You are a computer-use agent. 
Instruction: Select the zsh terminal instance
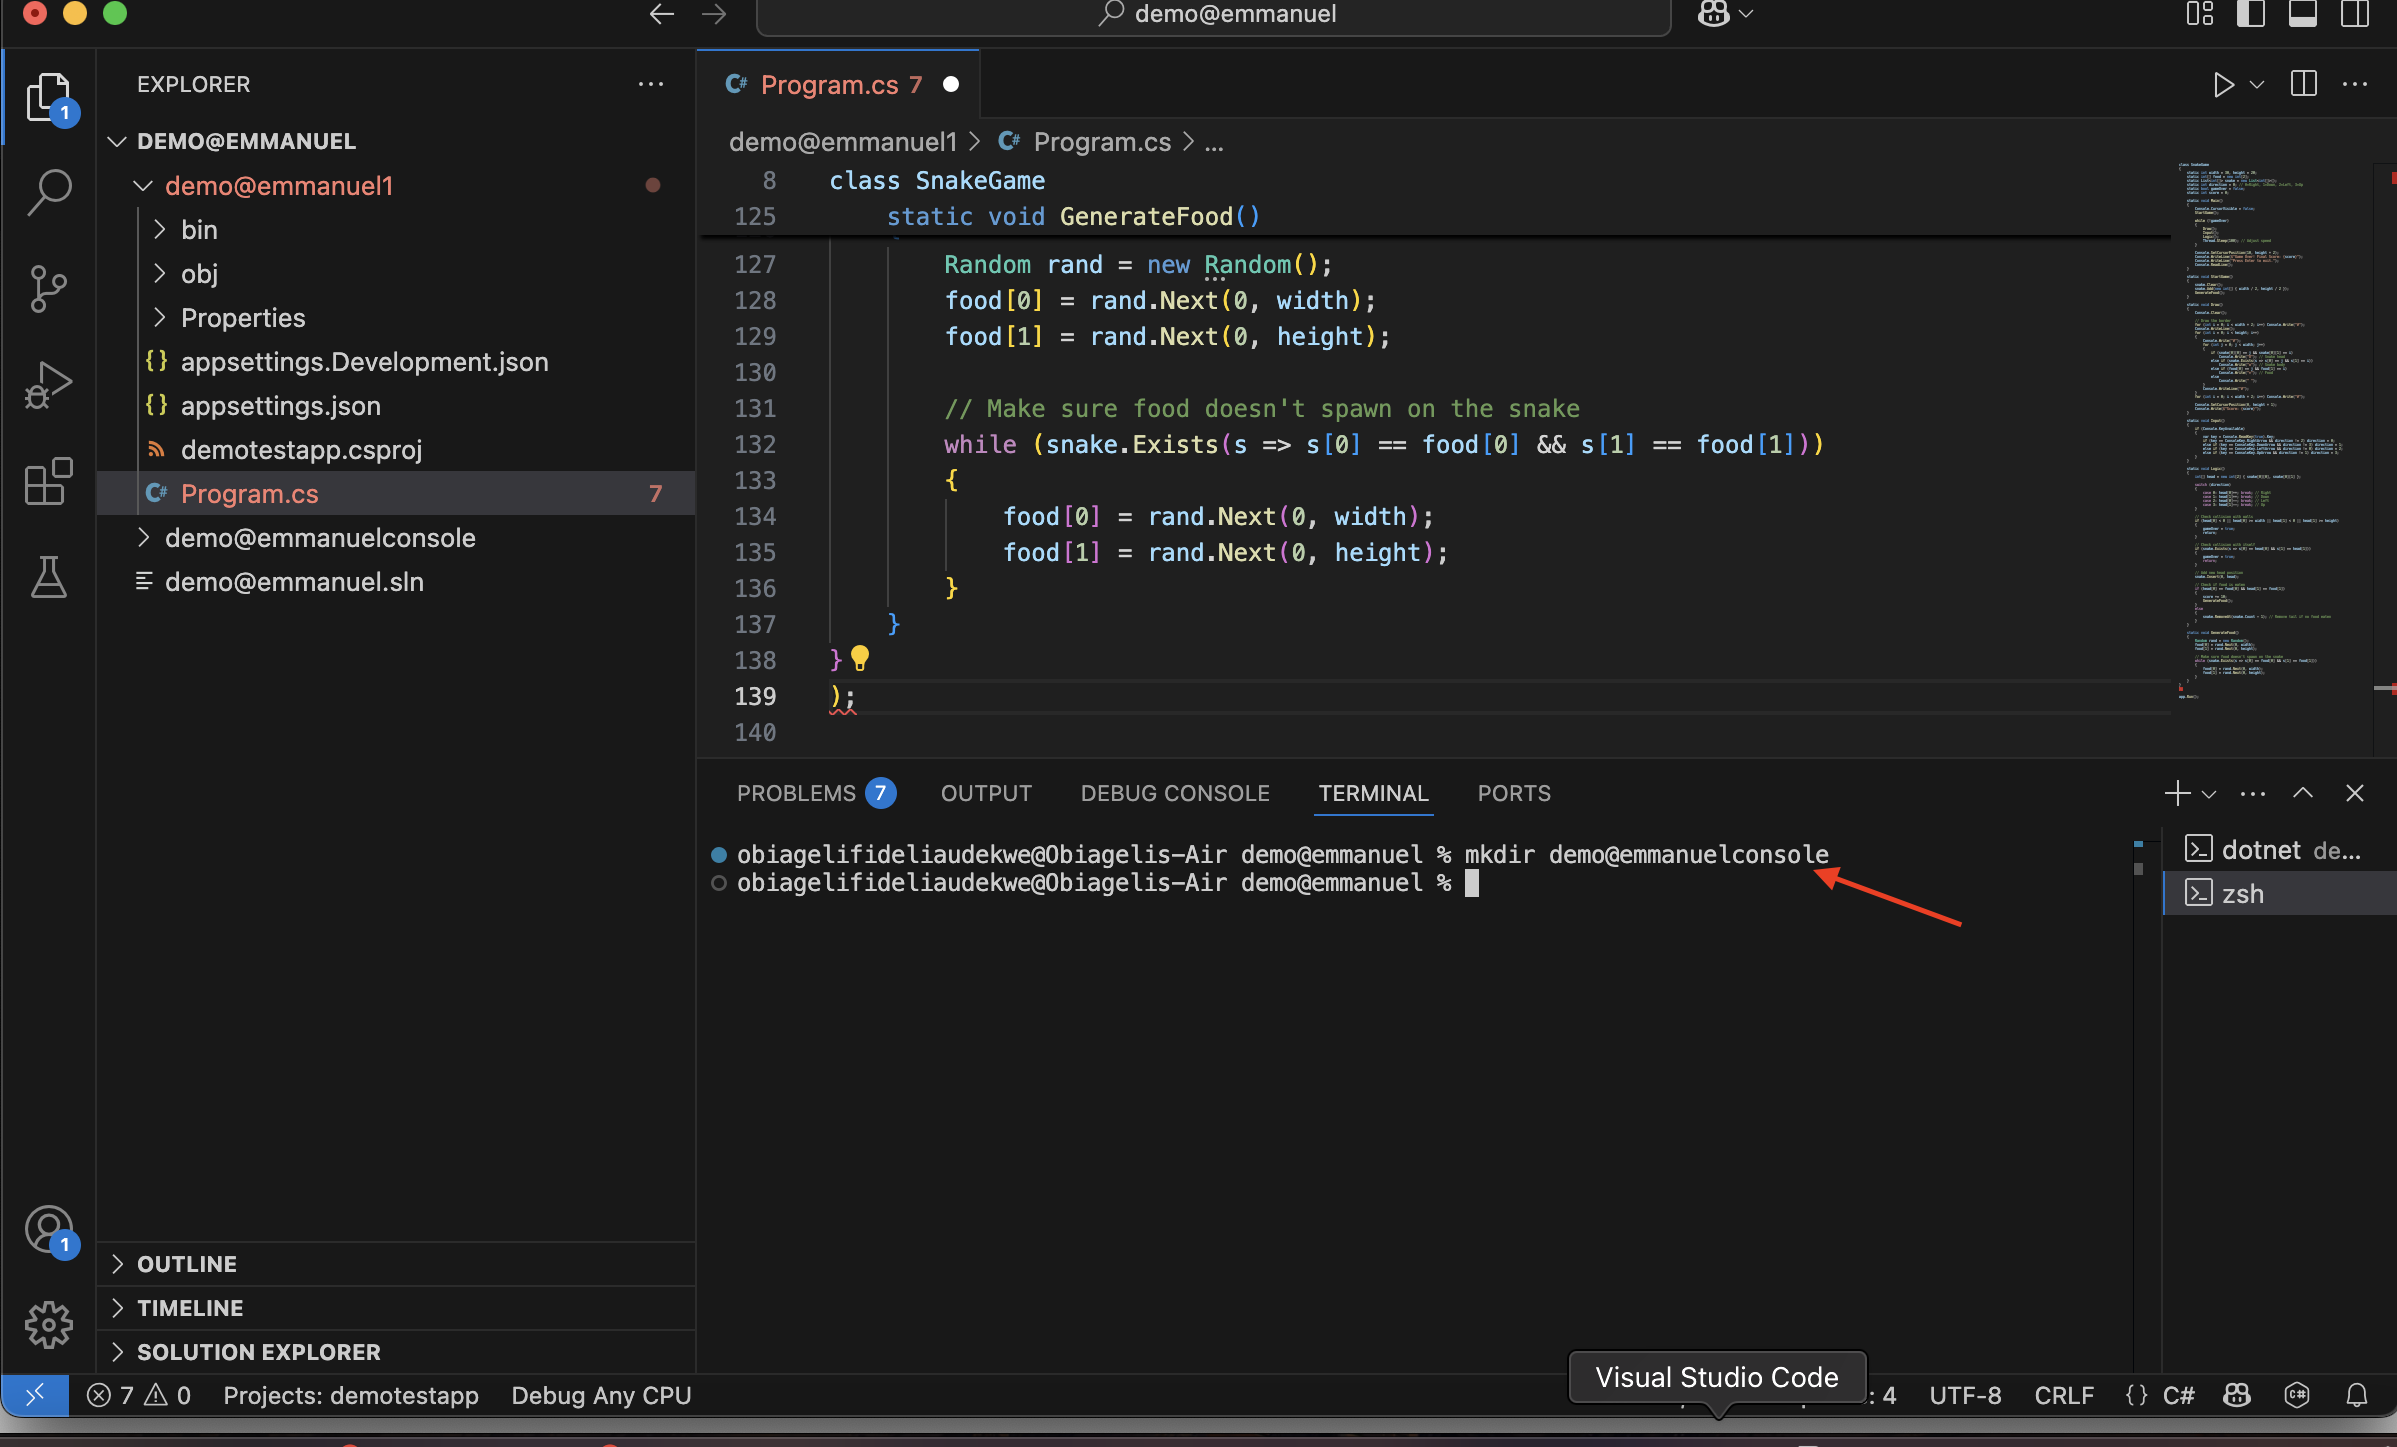pos(2280,893)
